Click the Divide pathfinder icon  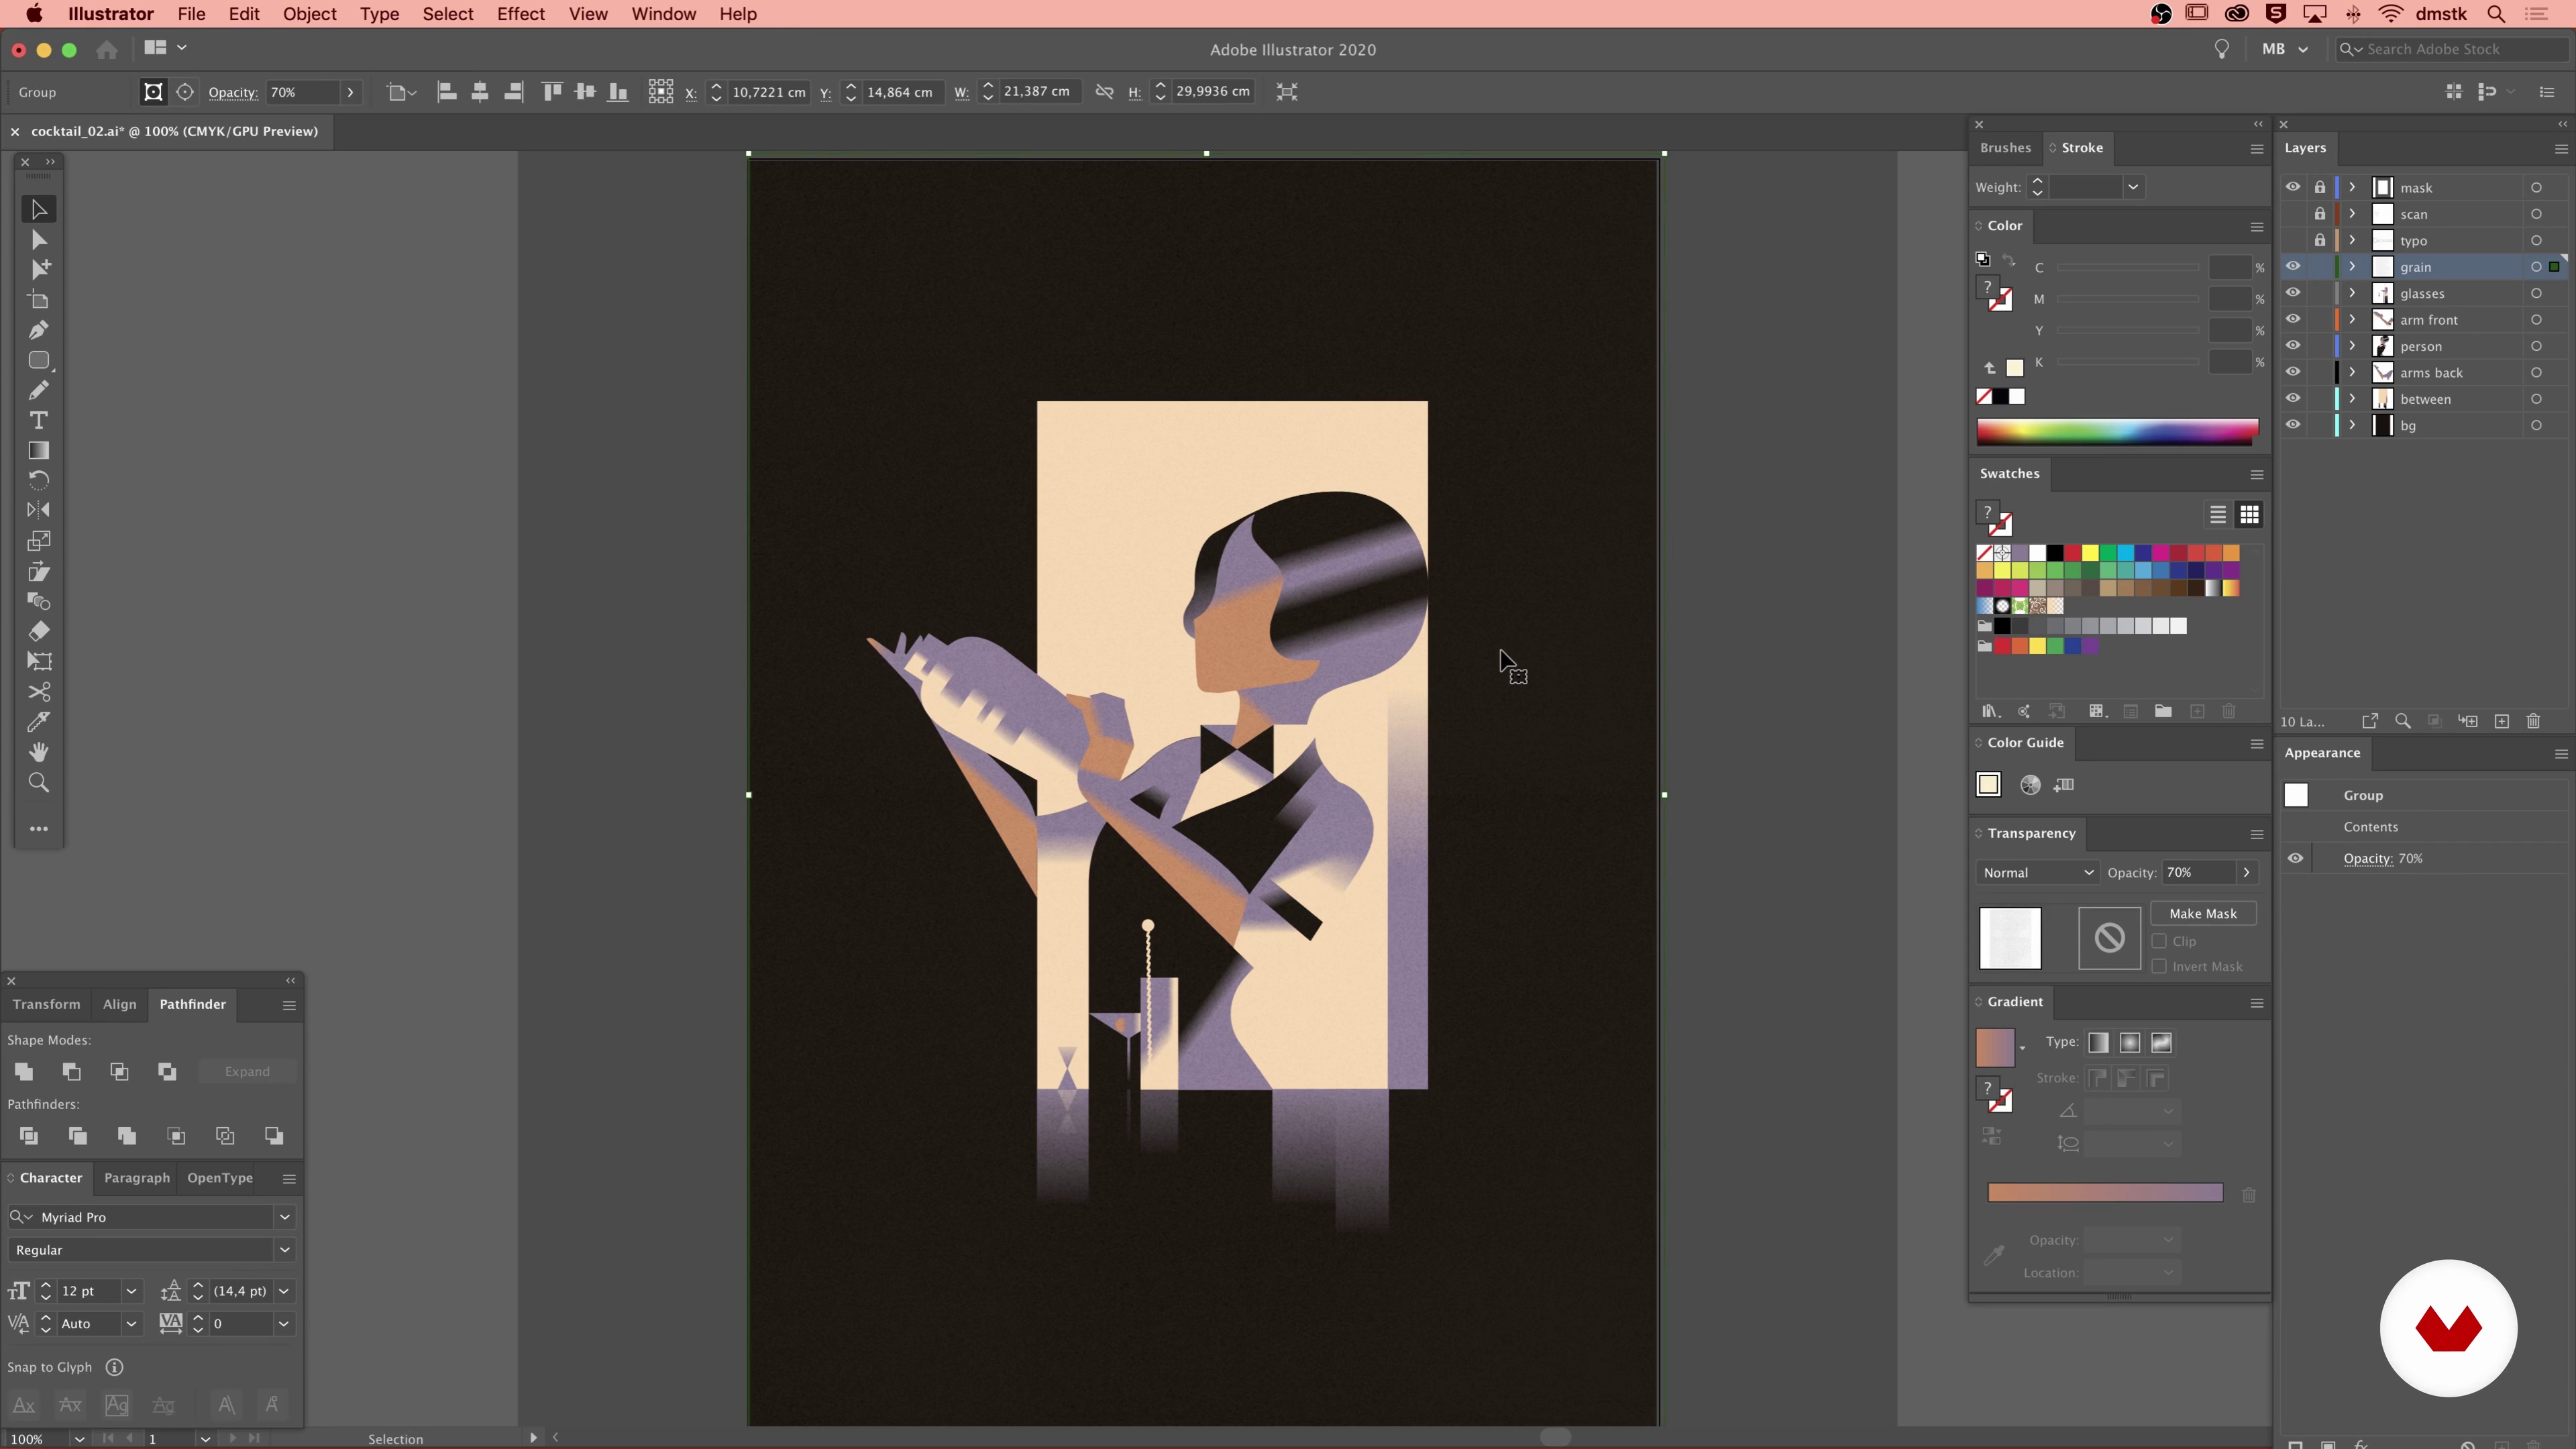click(x=29, y=1136)
